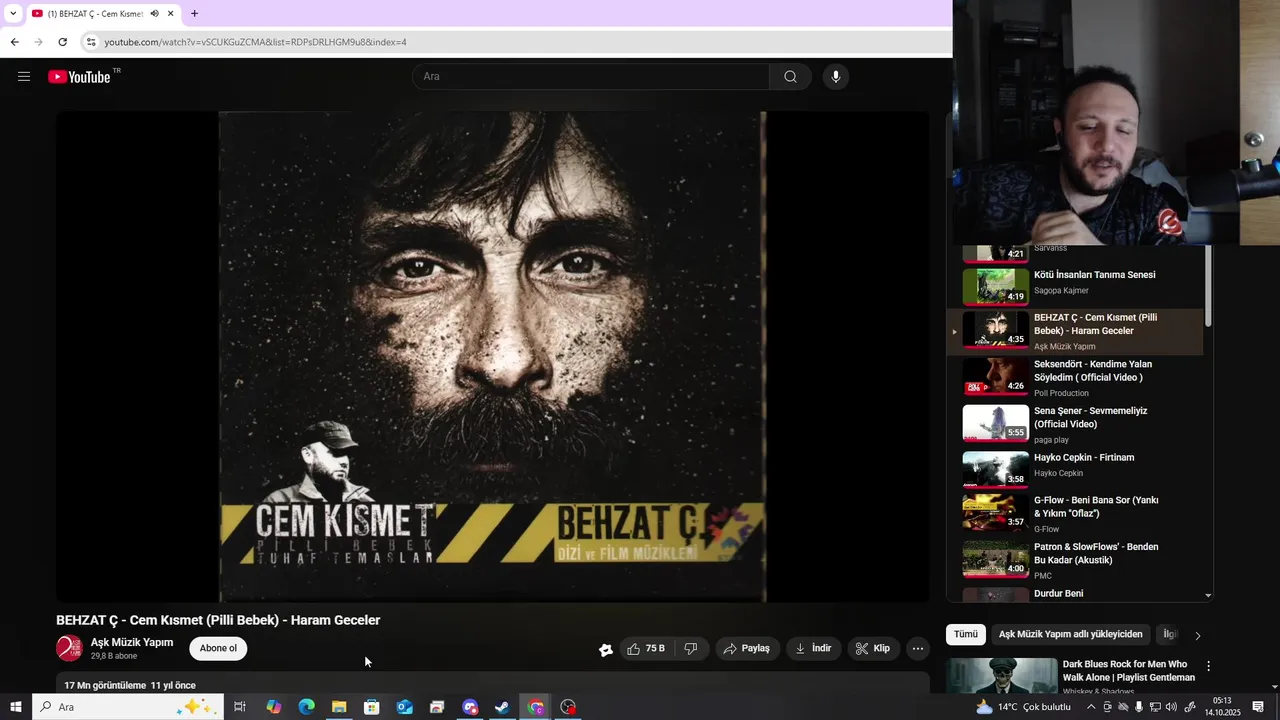Image resolution: width=1280 pixels, height=720 pixels.
Task: Select Hayko Cepkin - Fırtınam playlist entry
Action: coord(1075,468)
